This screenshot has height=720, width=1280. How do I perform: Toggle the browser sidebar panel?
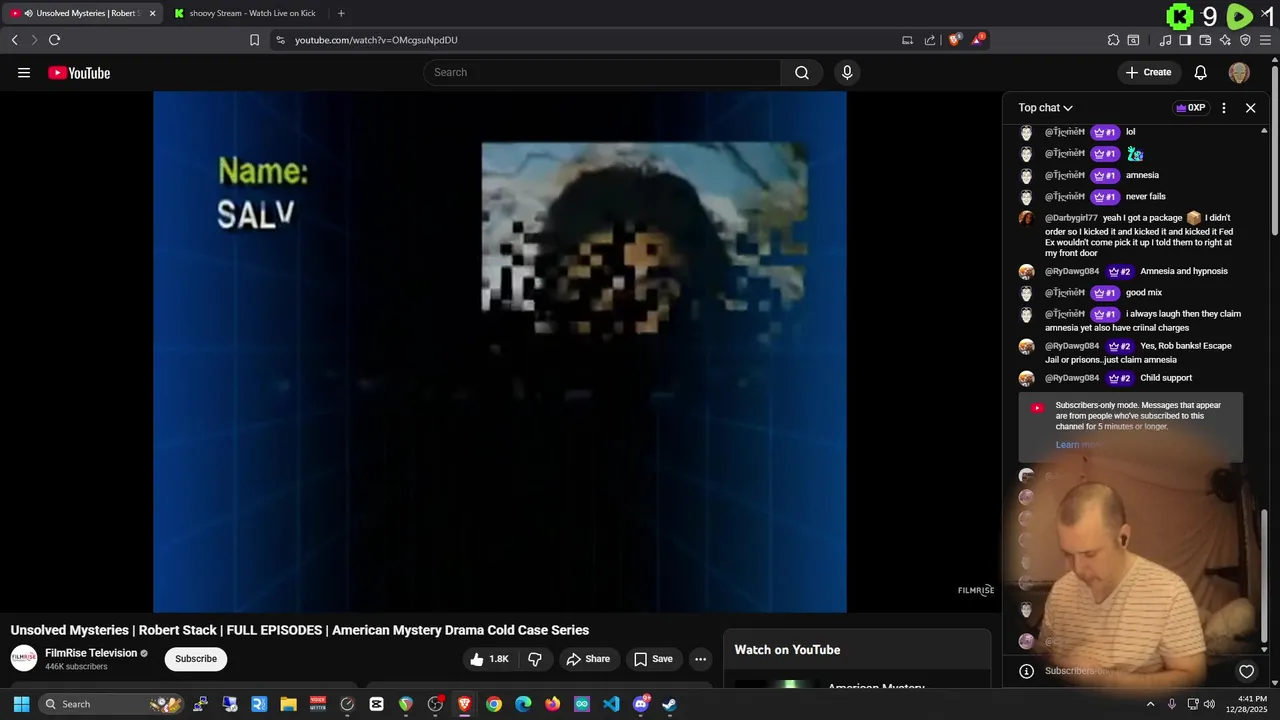tap(1185, 40)
